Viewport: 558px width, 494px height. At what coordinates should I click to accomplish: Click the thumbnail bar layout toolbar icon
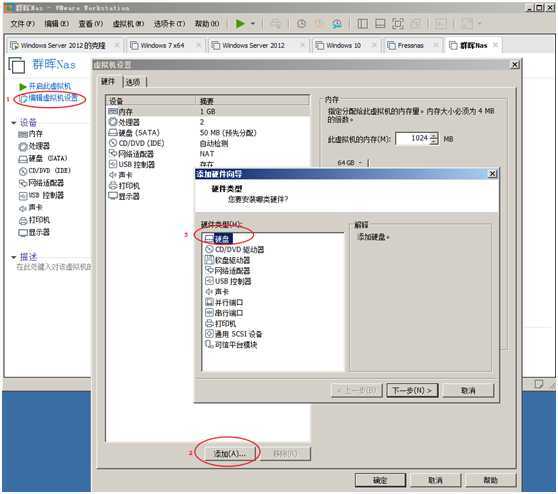pyautogui.click(x=380, y=24)
